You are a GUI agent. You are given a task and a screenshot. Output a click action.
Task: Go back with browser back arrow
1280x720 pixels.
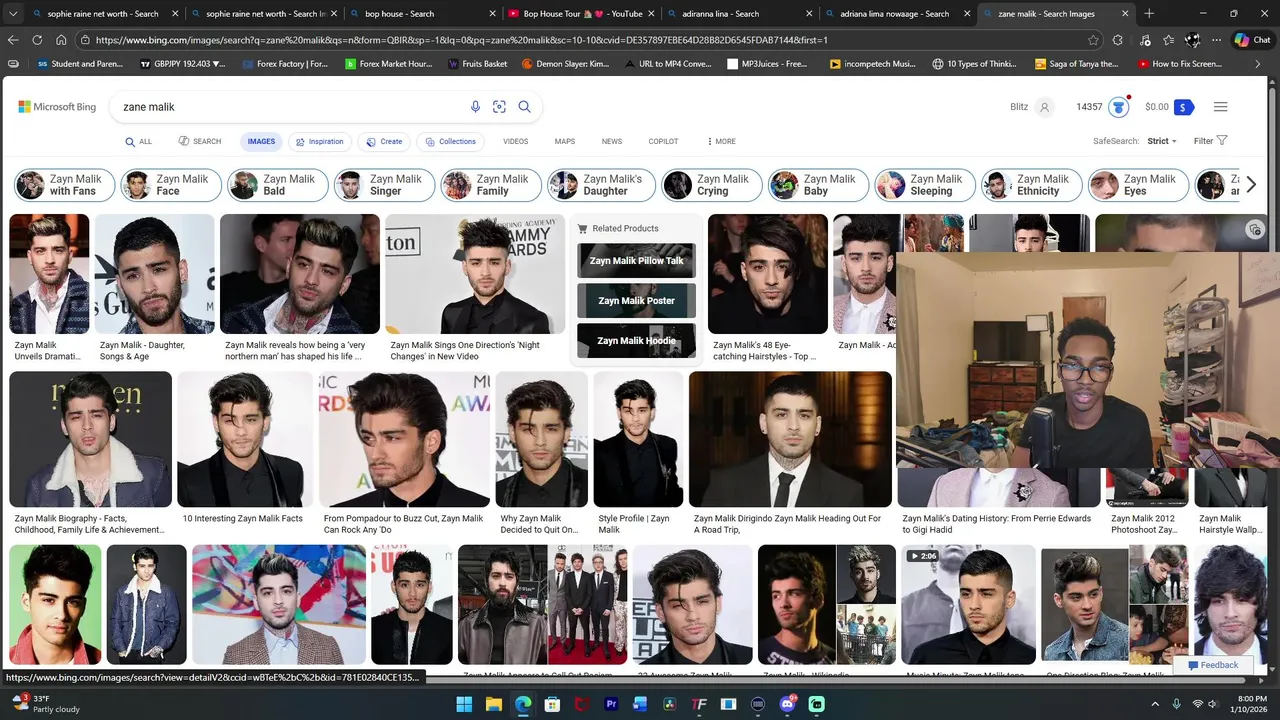[x=13, y=40]
